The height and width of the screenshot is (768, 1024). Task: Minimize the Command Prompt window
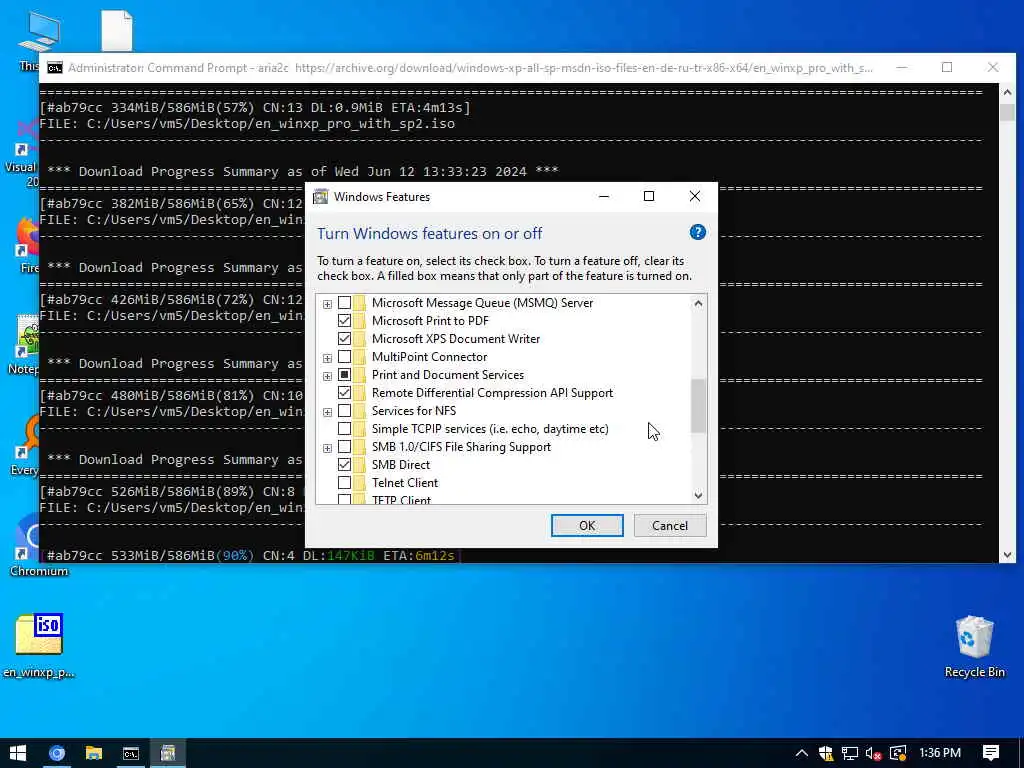coord(901,67)
